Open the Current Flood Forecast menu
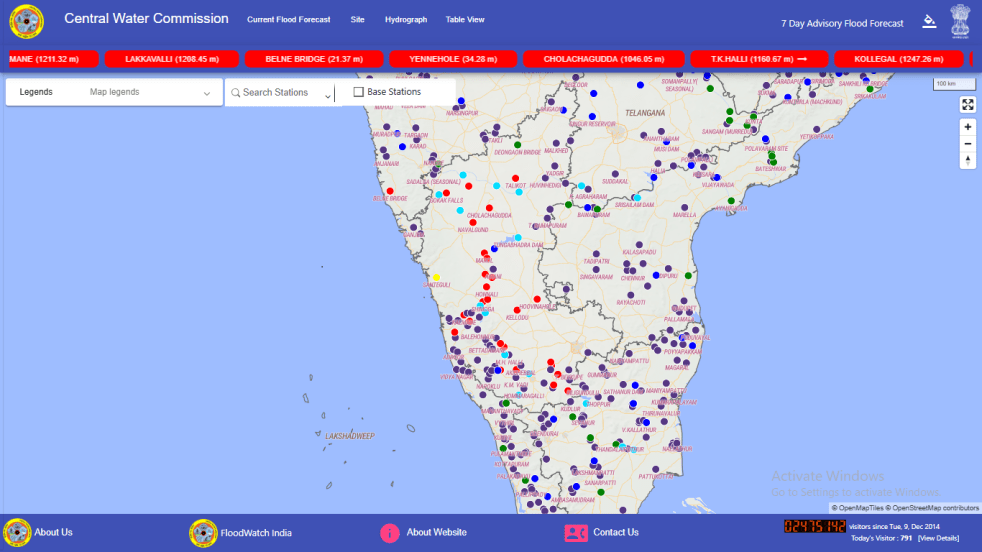The width and height of the screenshot is (982, 552). 288,20
